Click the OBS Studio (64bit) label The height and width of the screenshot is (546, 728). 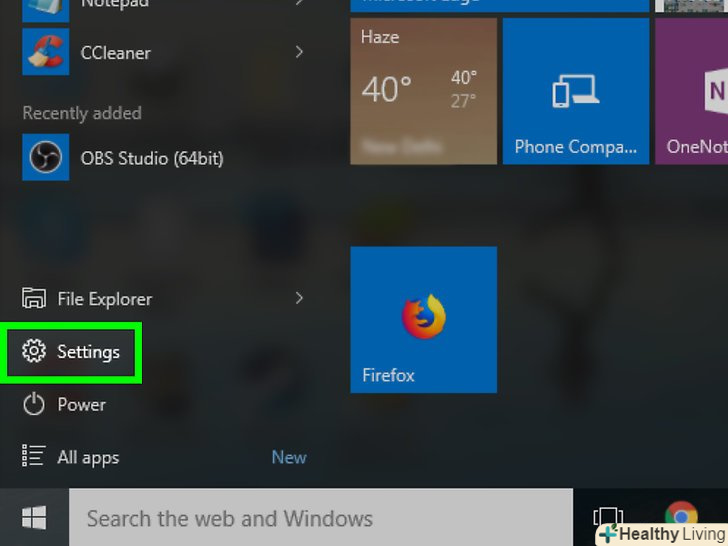coord(152,158)
